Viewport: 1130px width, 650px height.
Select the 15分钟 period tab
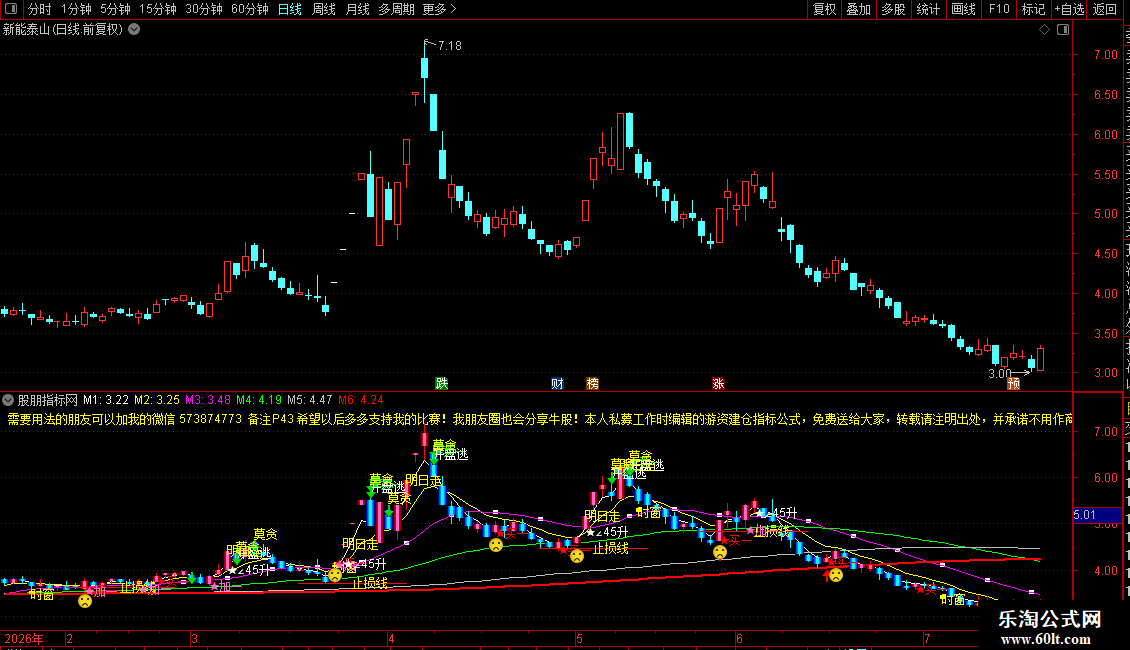click(157, 9)
